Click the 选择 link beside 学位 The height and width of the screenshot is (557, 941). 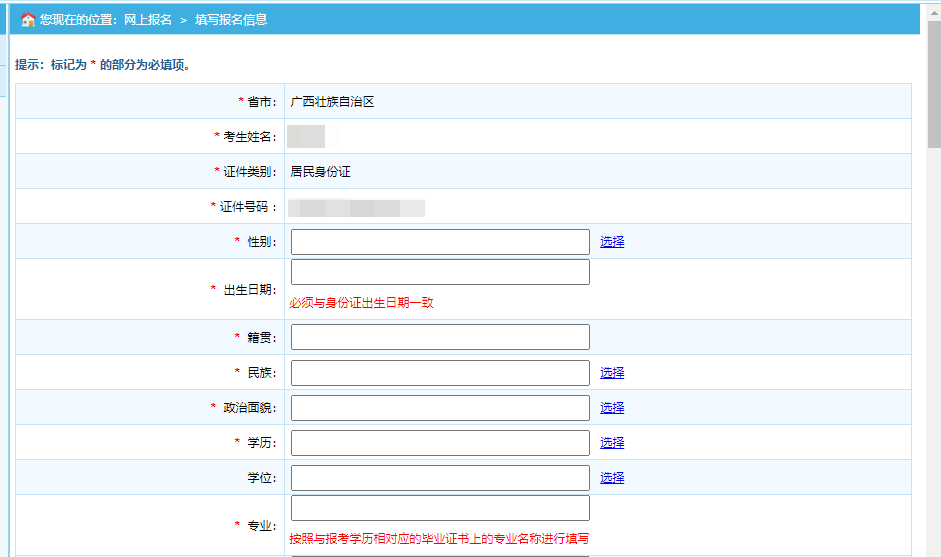(612, 478)
